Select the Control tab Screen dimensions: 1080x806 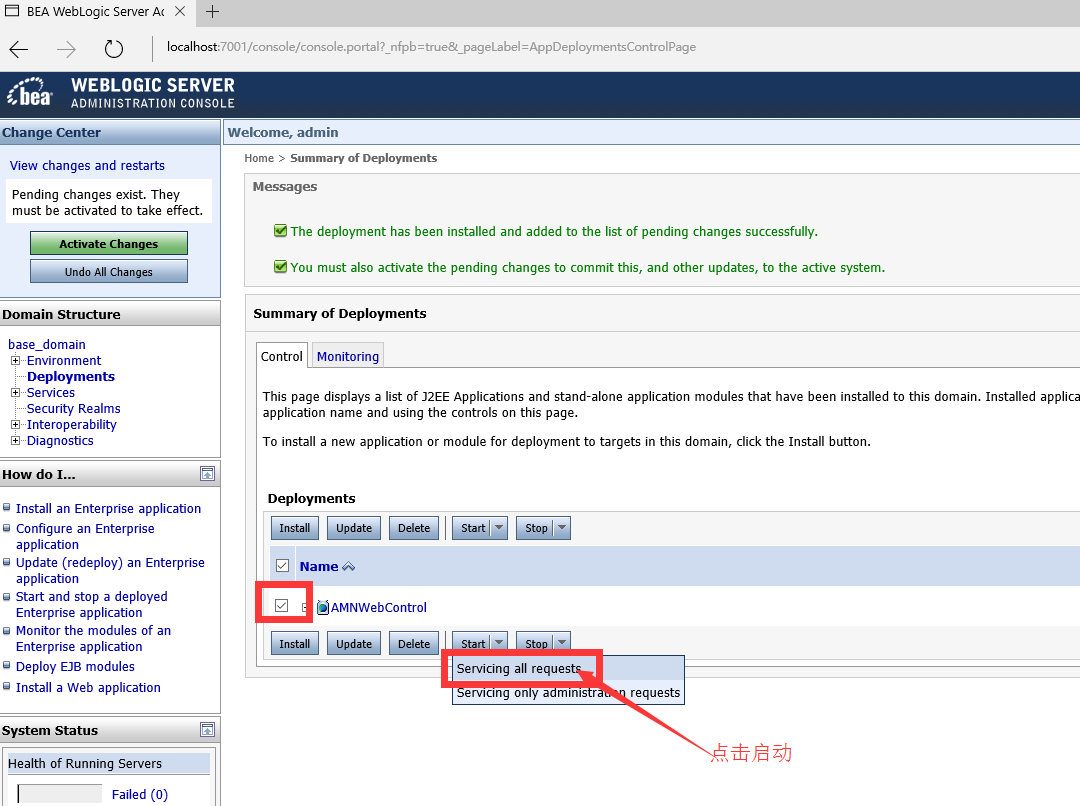click(282, 356)
